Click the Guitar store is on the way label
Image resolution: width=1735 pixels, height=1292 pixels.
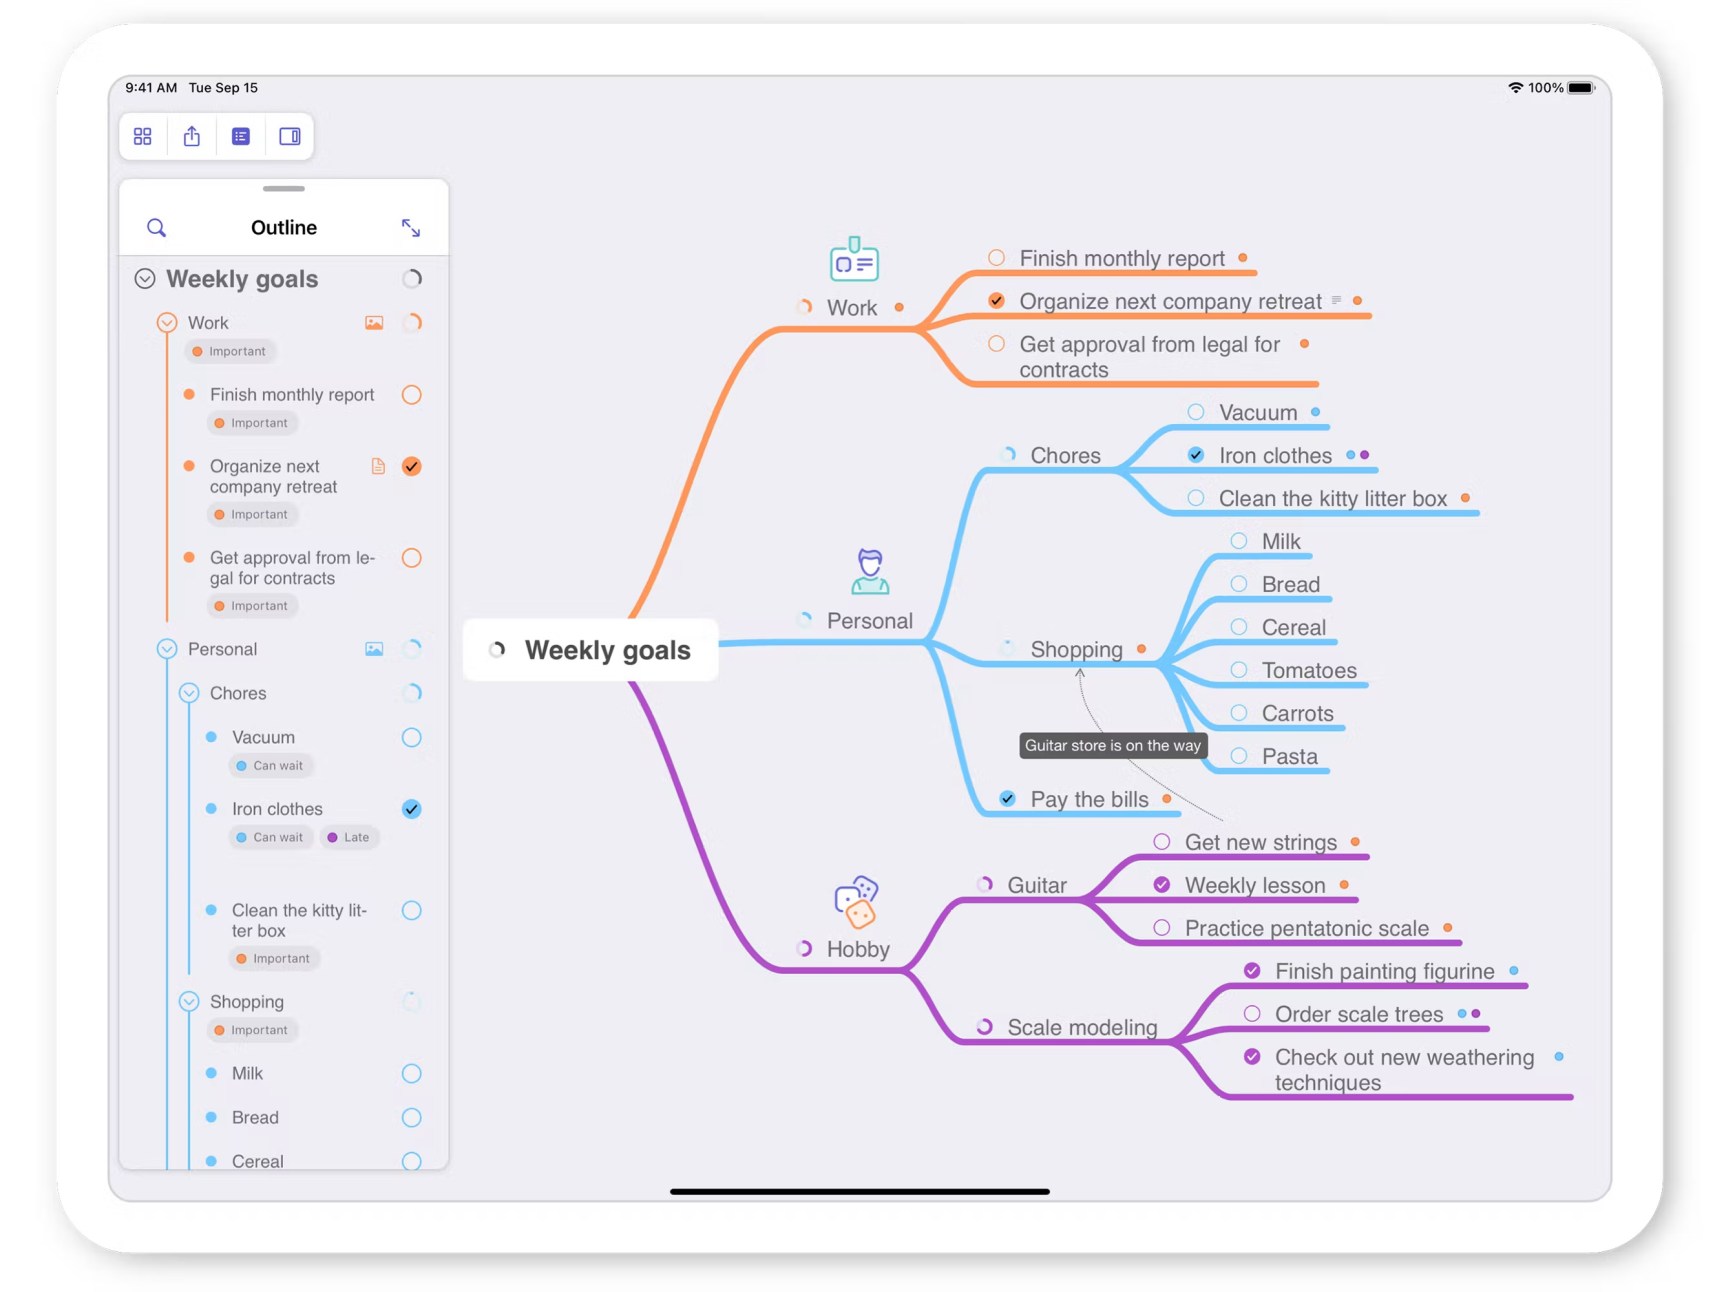pos(1112,746)
